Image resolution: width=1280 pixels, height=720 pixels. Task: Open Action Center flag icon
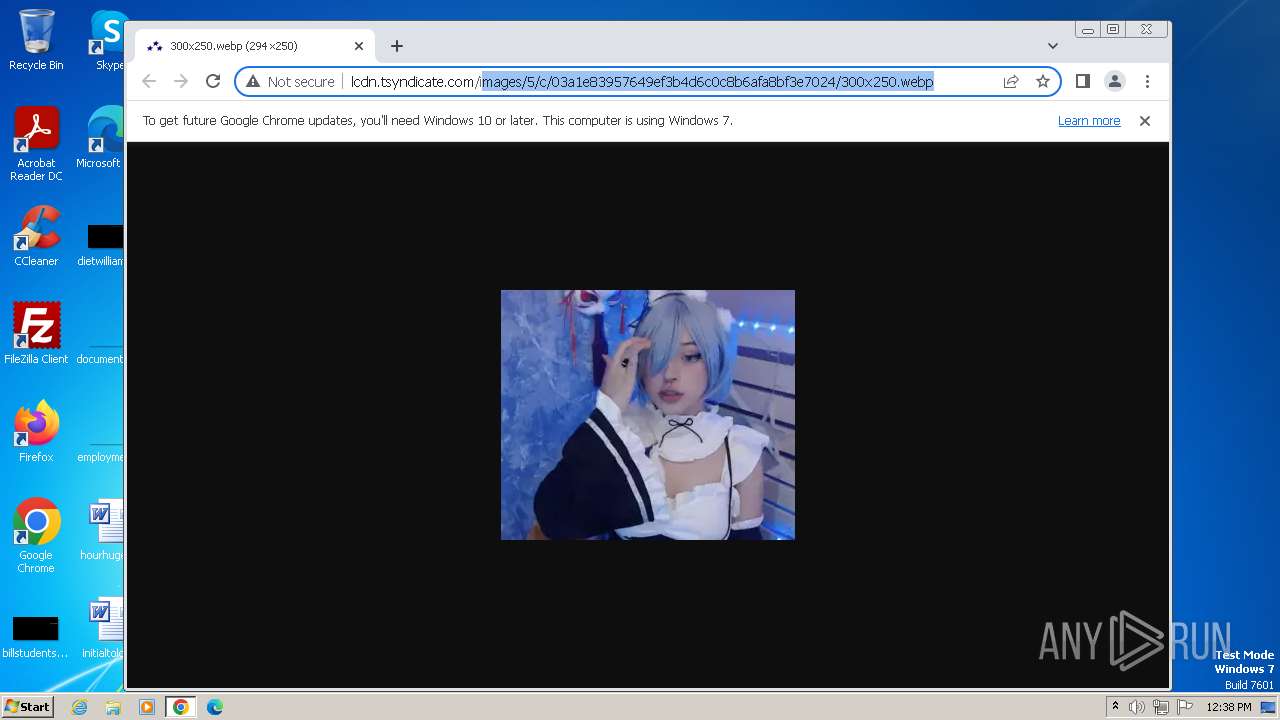coord(1185,707)
